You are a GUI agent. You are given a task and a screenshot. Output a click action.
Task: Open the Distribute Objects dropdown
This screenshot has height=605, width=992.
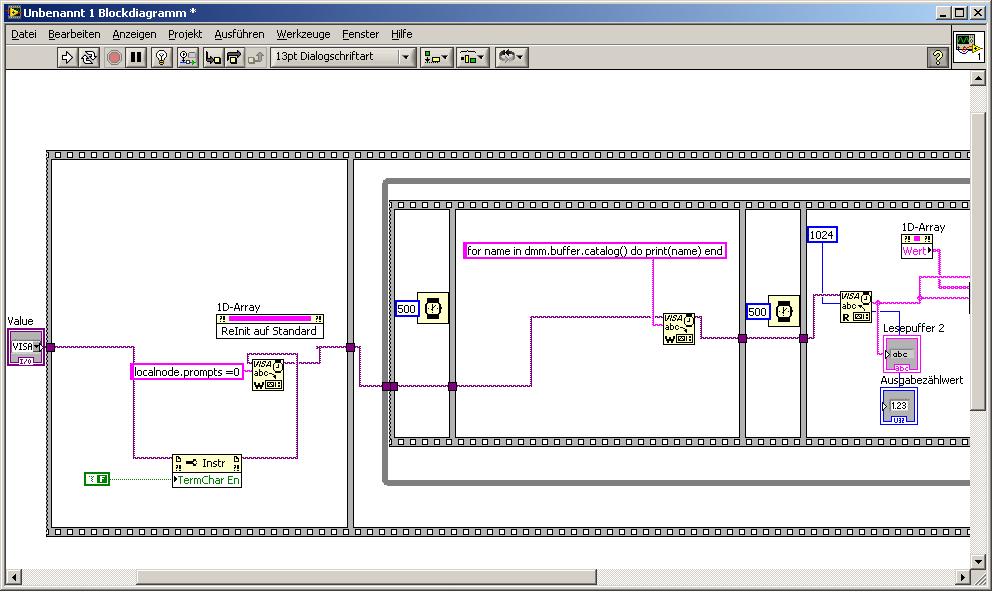click(x=473, y=58)
